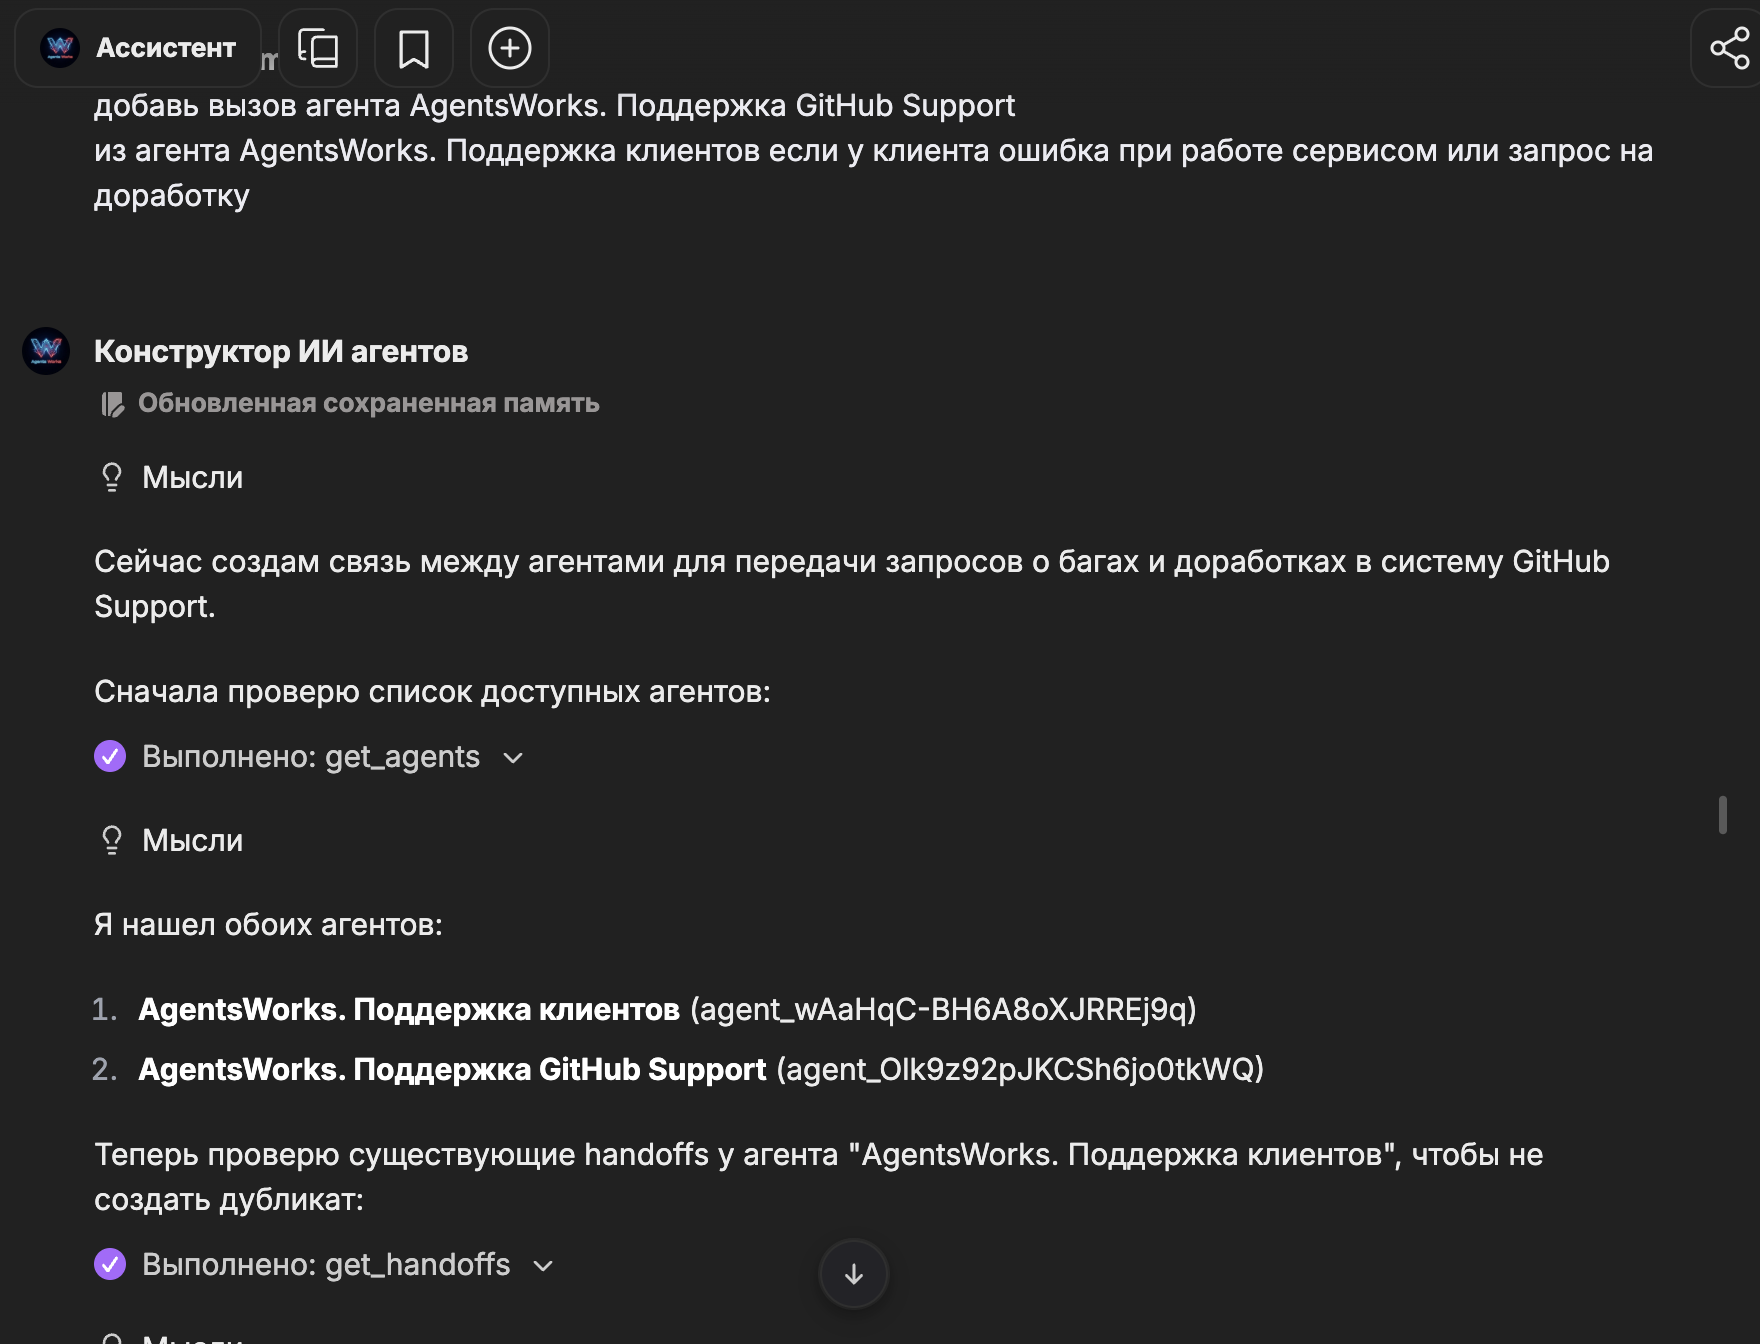Start a new chat with the plus icon
The height and width of the screenshot is (1344, 1760).
coord(510,48)
